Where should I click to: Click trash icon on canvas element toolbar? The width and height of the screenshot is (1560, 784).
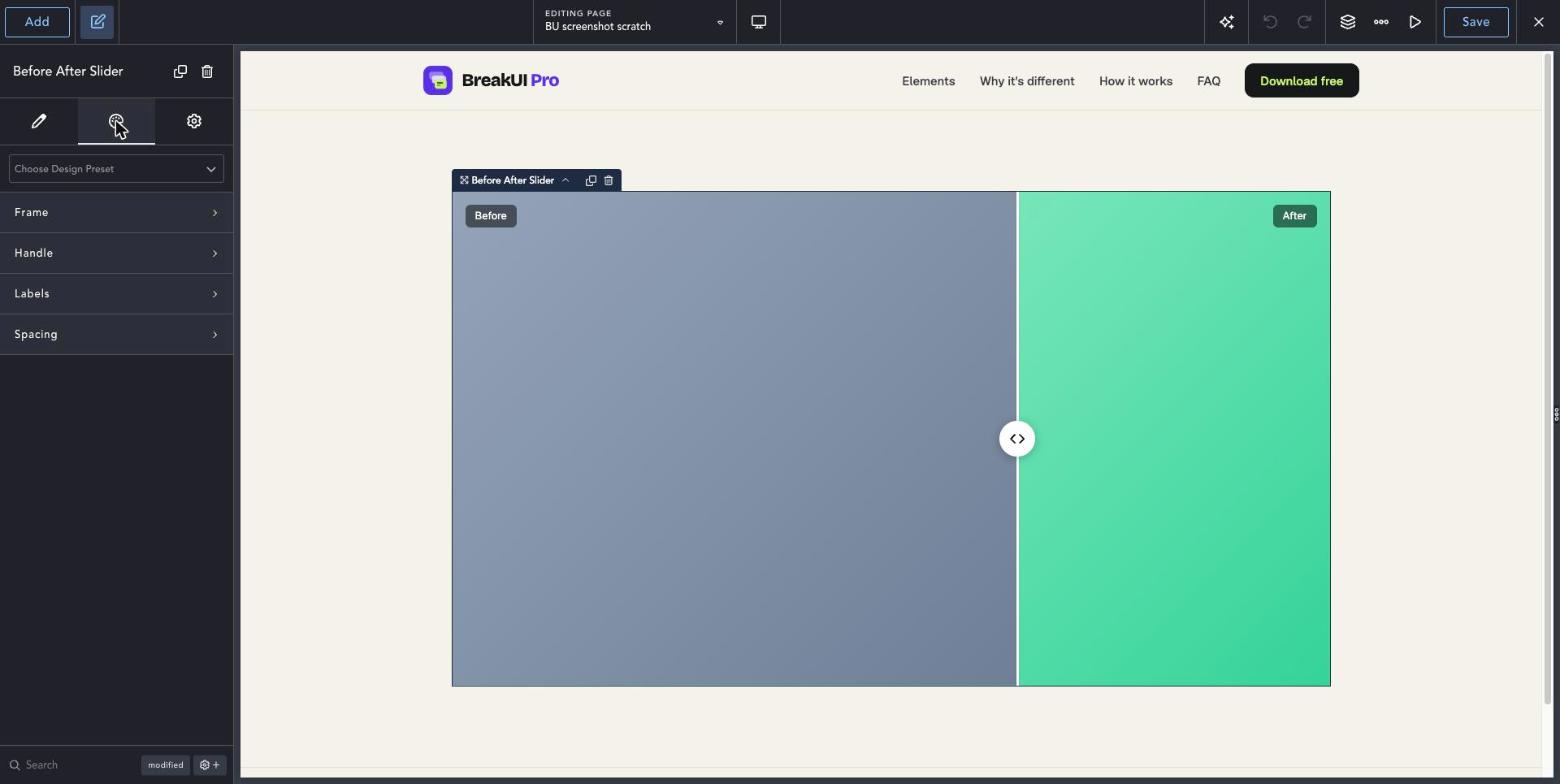tap(608, 180)
